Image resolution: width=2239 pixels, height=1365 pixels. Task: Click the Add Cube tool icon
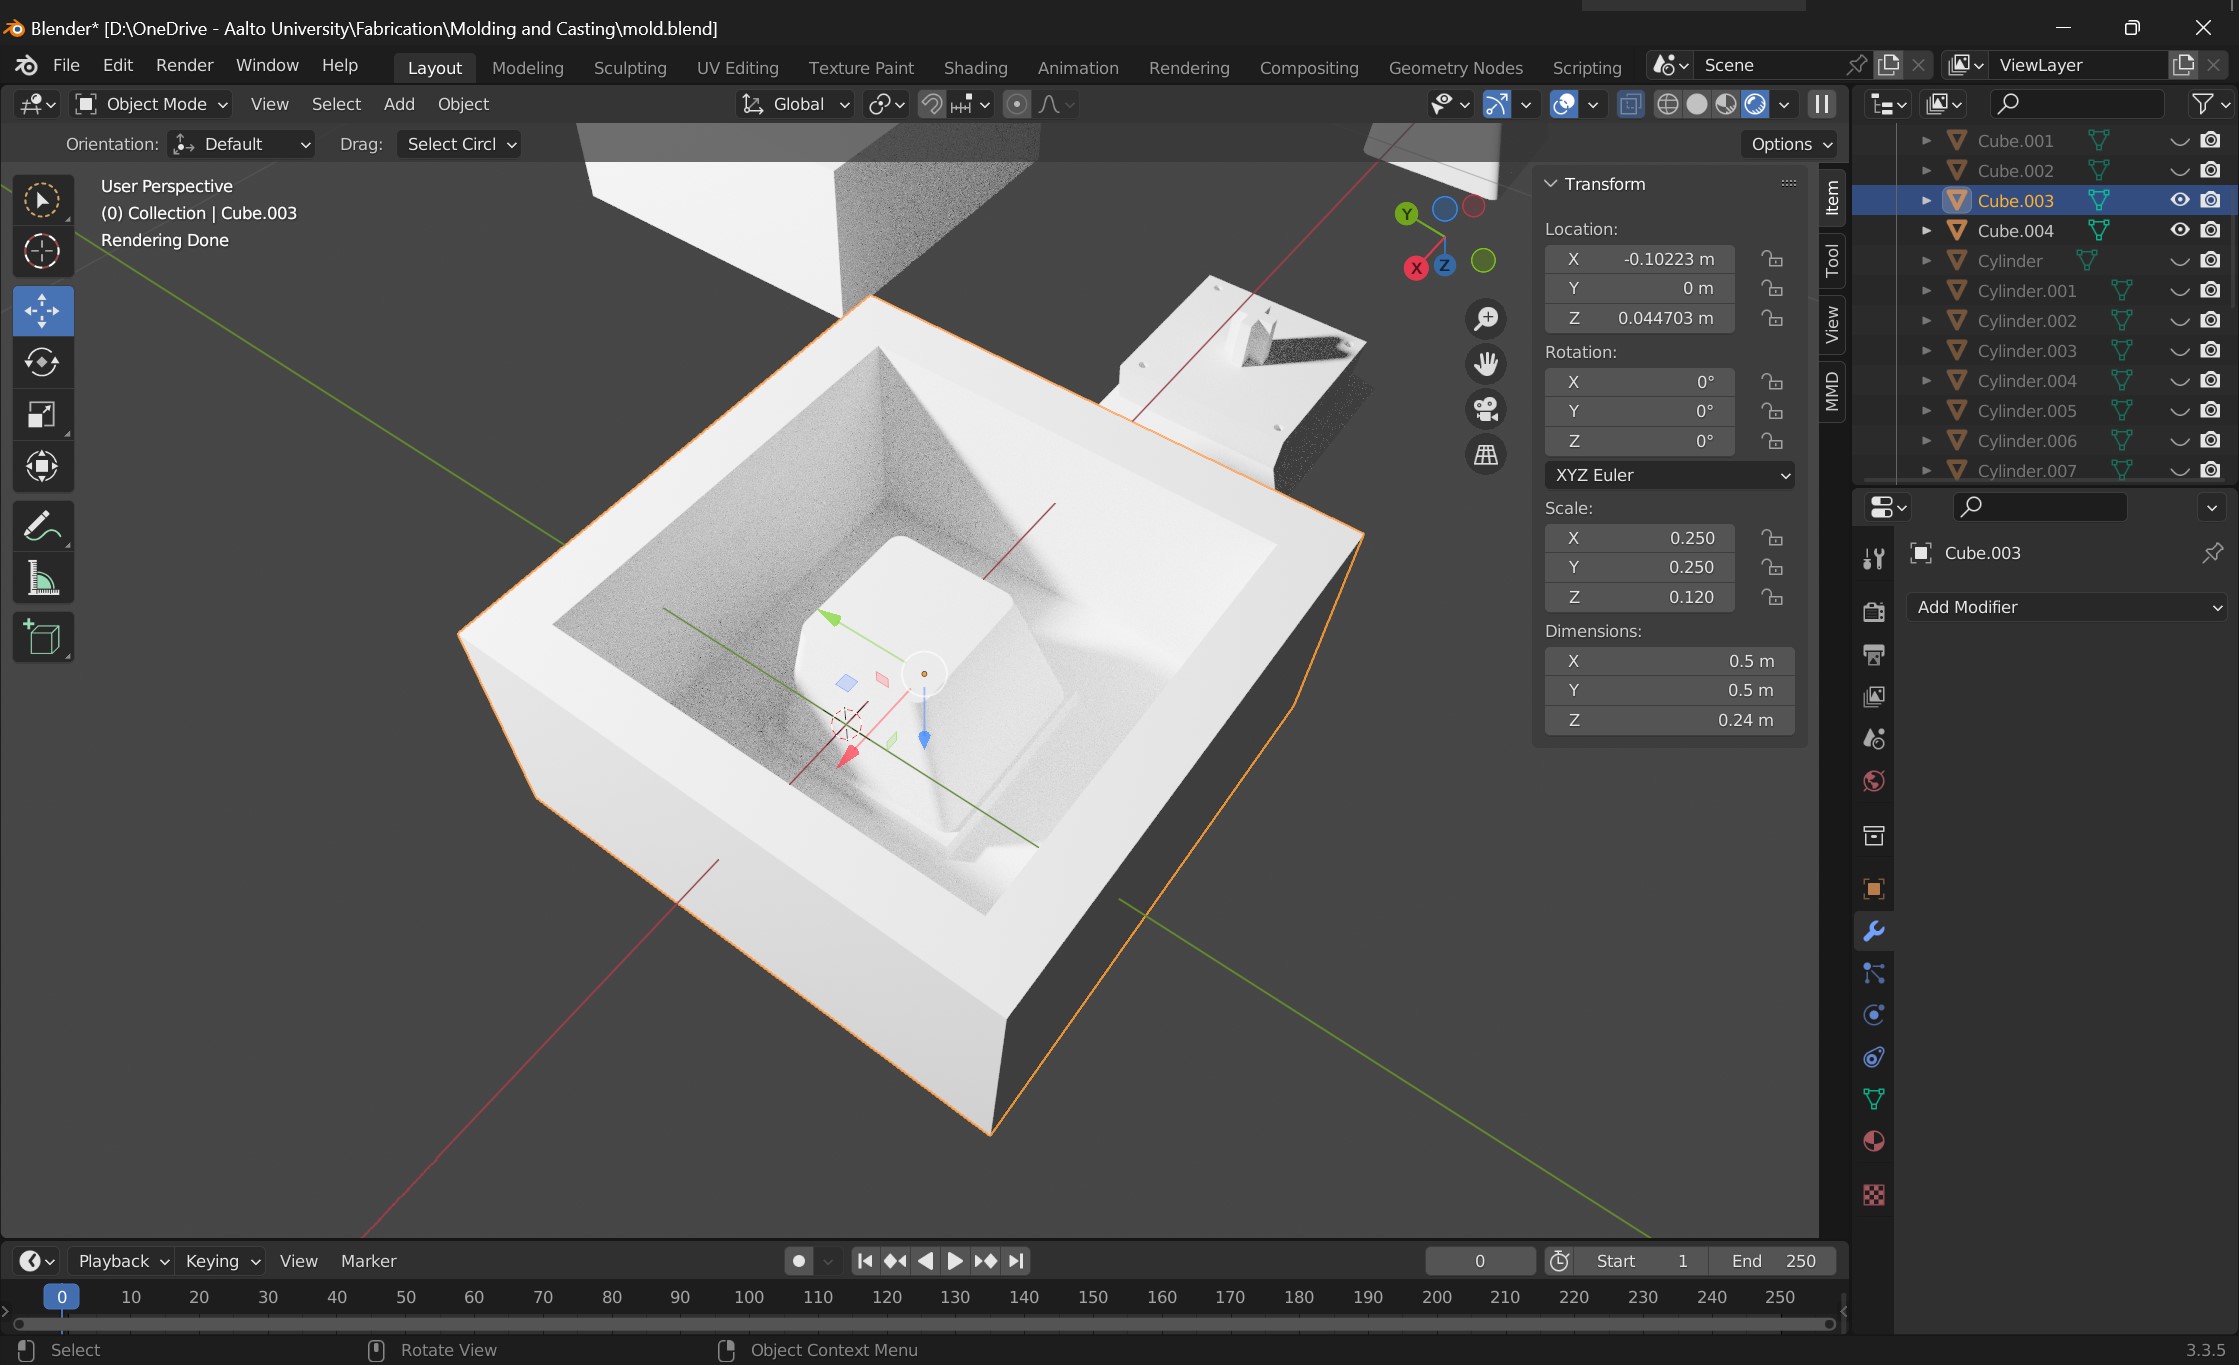(42, 638)
